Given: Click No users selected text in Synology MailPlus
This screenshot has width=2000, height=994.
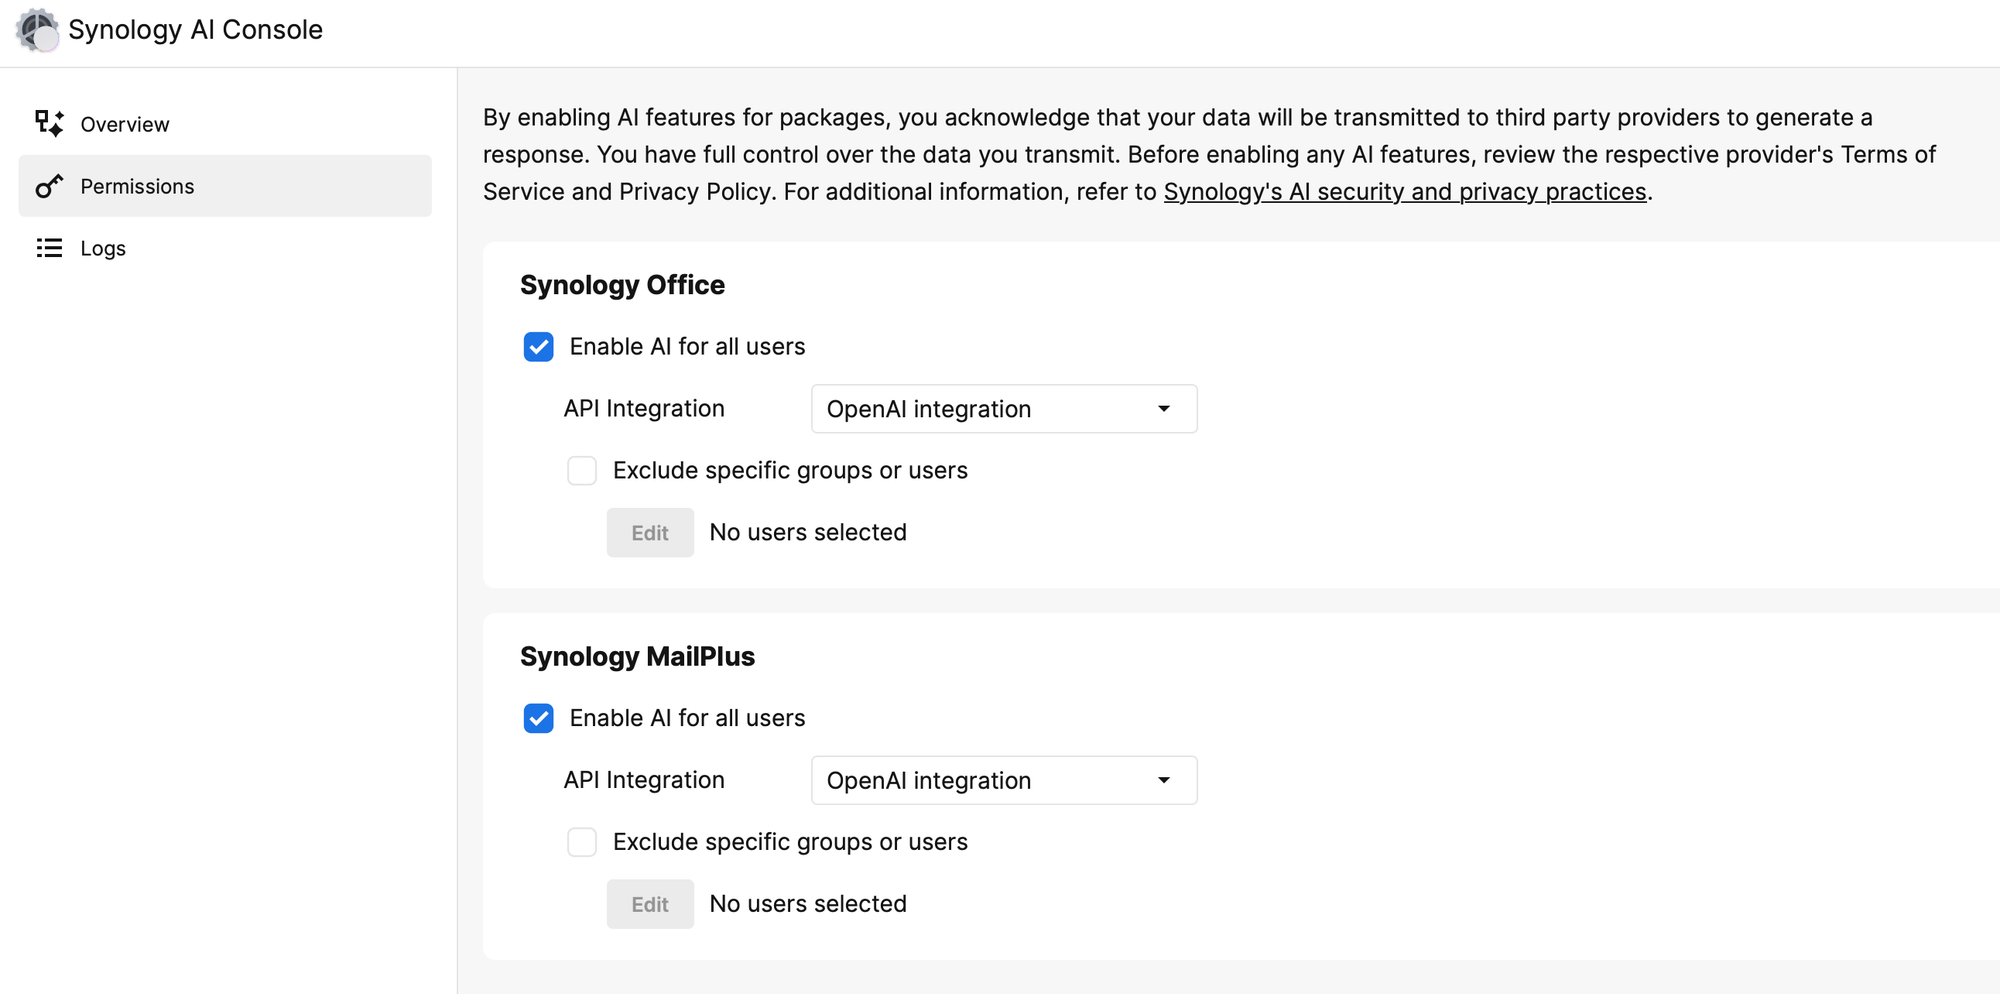Looking at the screenshot, I should tap(808, 904).
